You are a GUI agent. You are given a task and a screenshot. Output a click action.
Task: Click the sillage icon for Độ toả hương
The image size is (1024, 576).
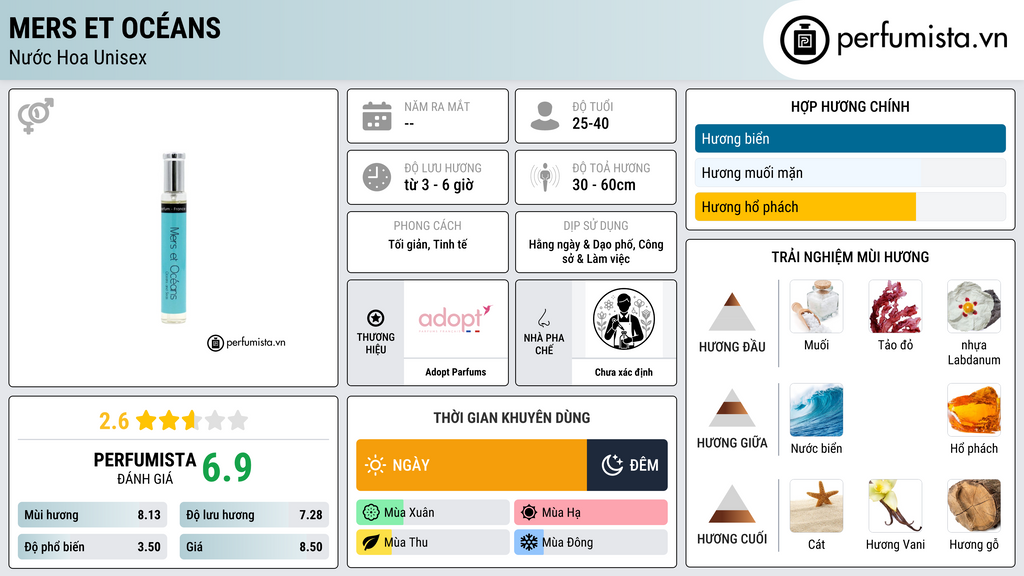(545, 177)
